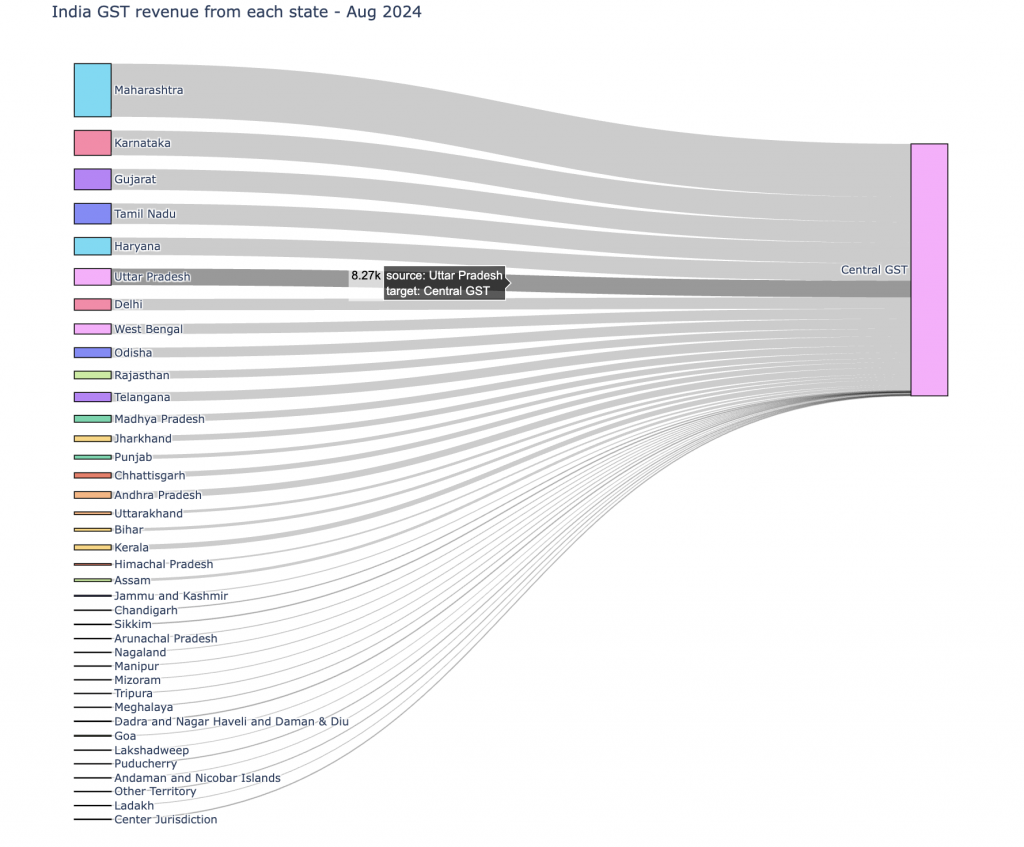Screen dimensions: 1024x847
Task: Click the purple Gujarat node
Action: click(92, 179)
